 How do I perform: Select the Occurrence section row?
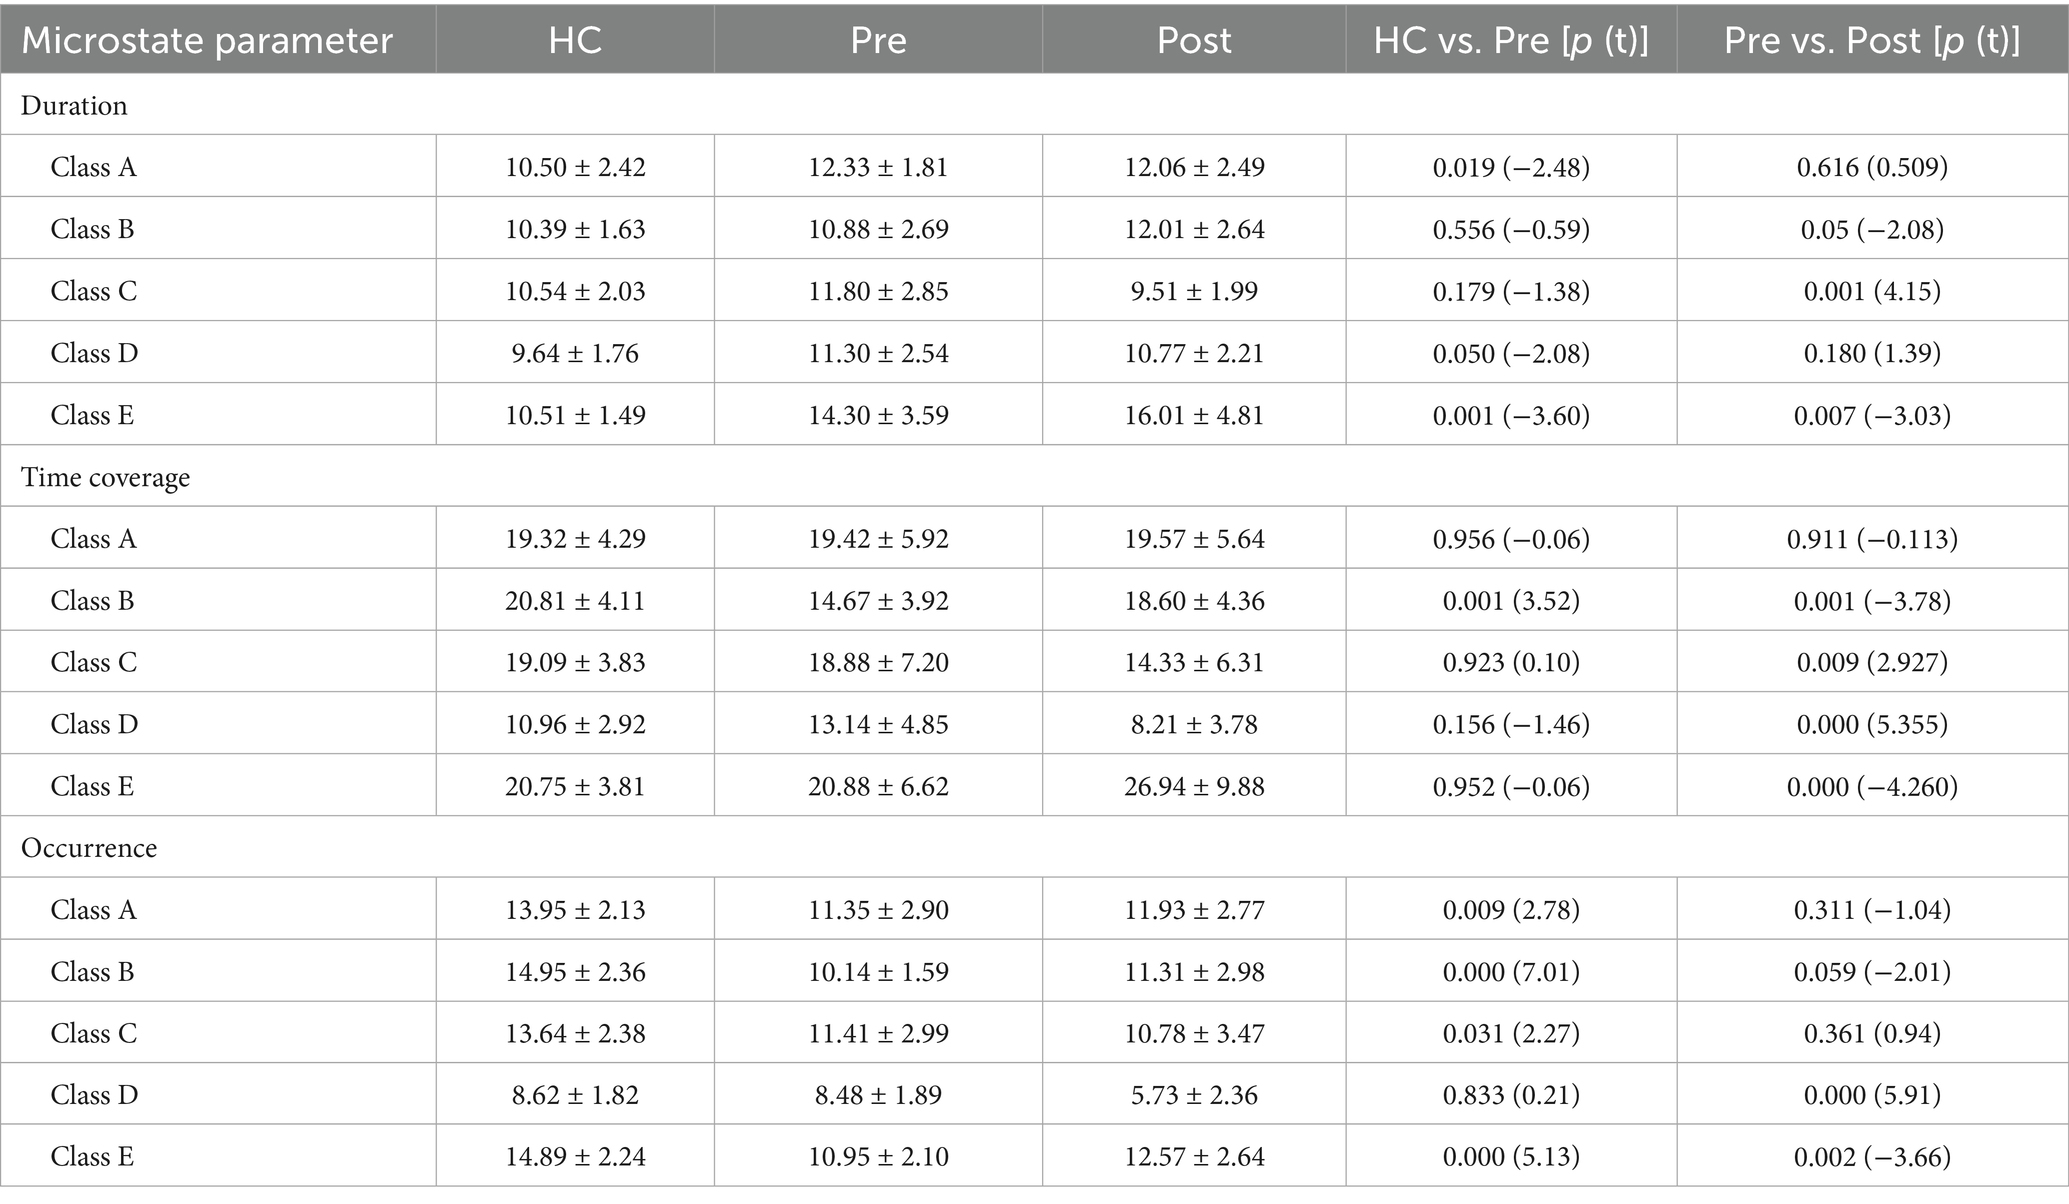[90, 847]
